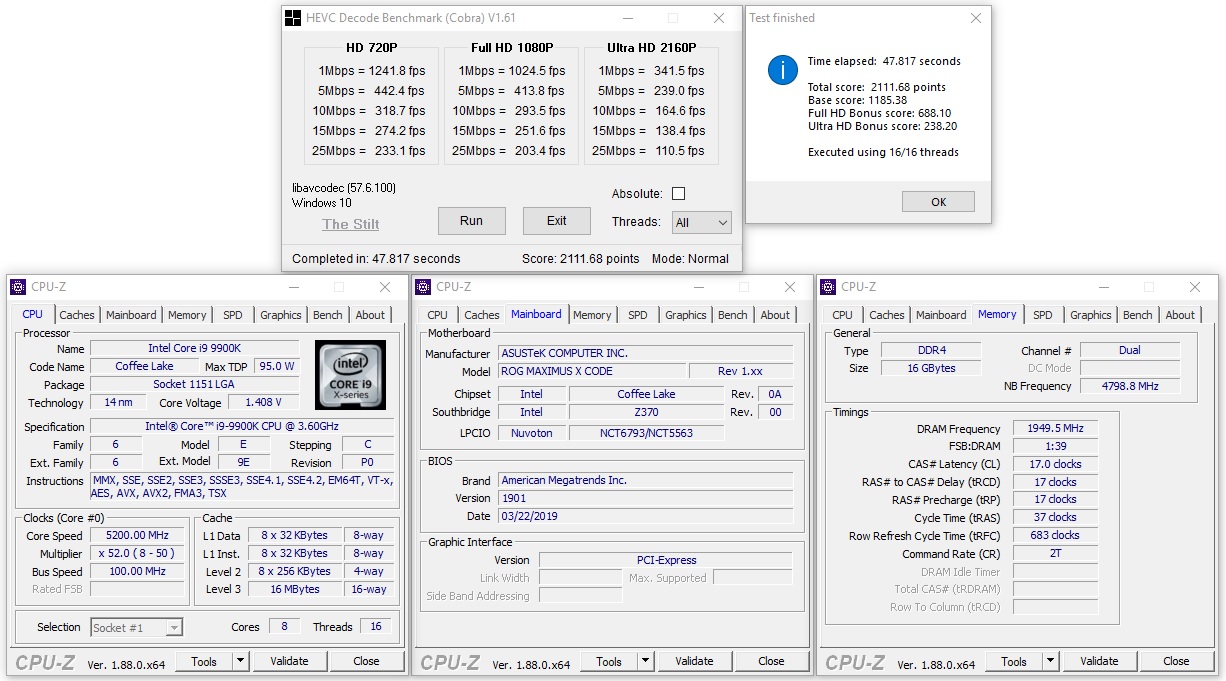Click Tools button in Memory CPU-Z window
The width and height of the screenshot is (1226, 681).
1014,661
